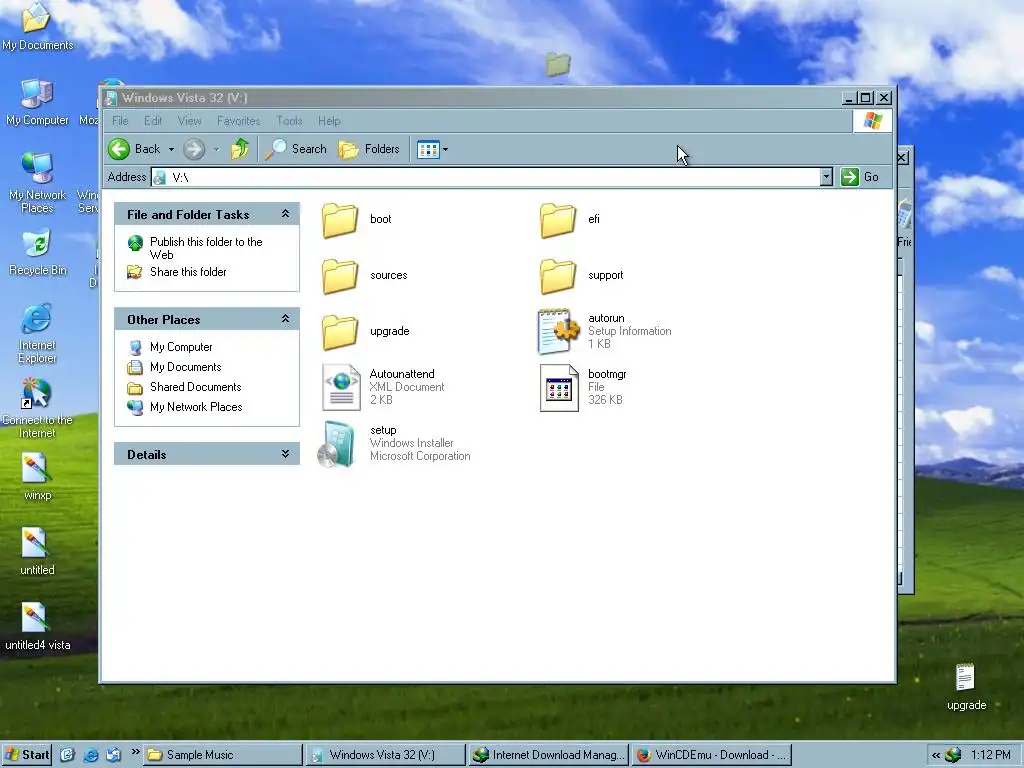The height and width of the screenshot is (768, 1024).
Task: Open the Forward history dropdown arrow
Action: tap(216, 150)
